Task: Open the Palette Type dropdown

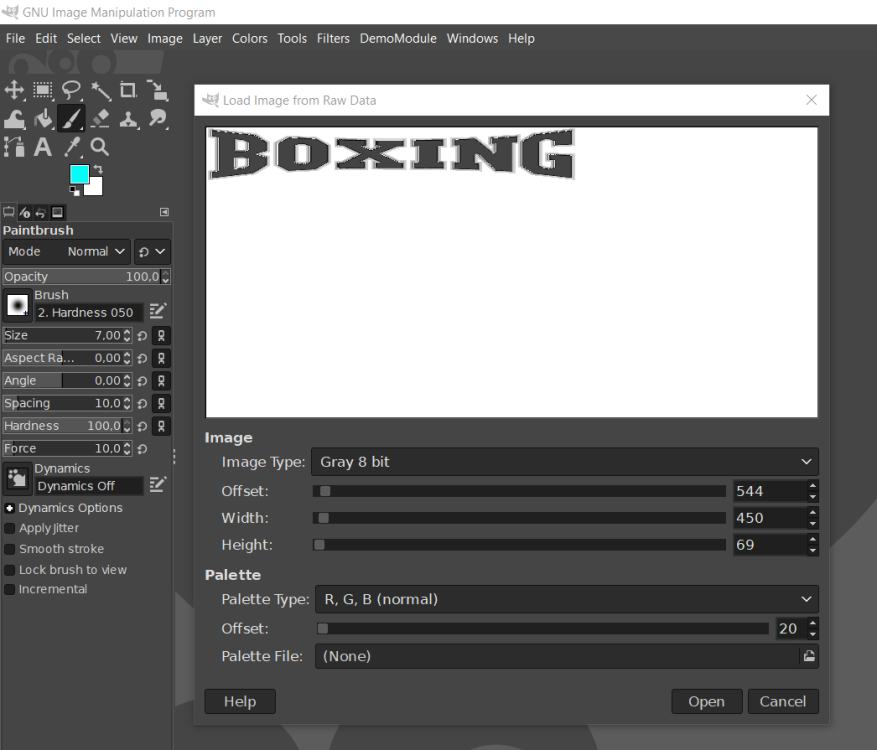Action: 566,599
